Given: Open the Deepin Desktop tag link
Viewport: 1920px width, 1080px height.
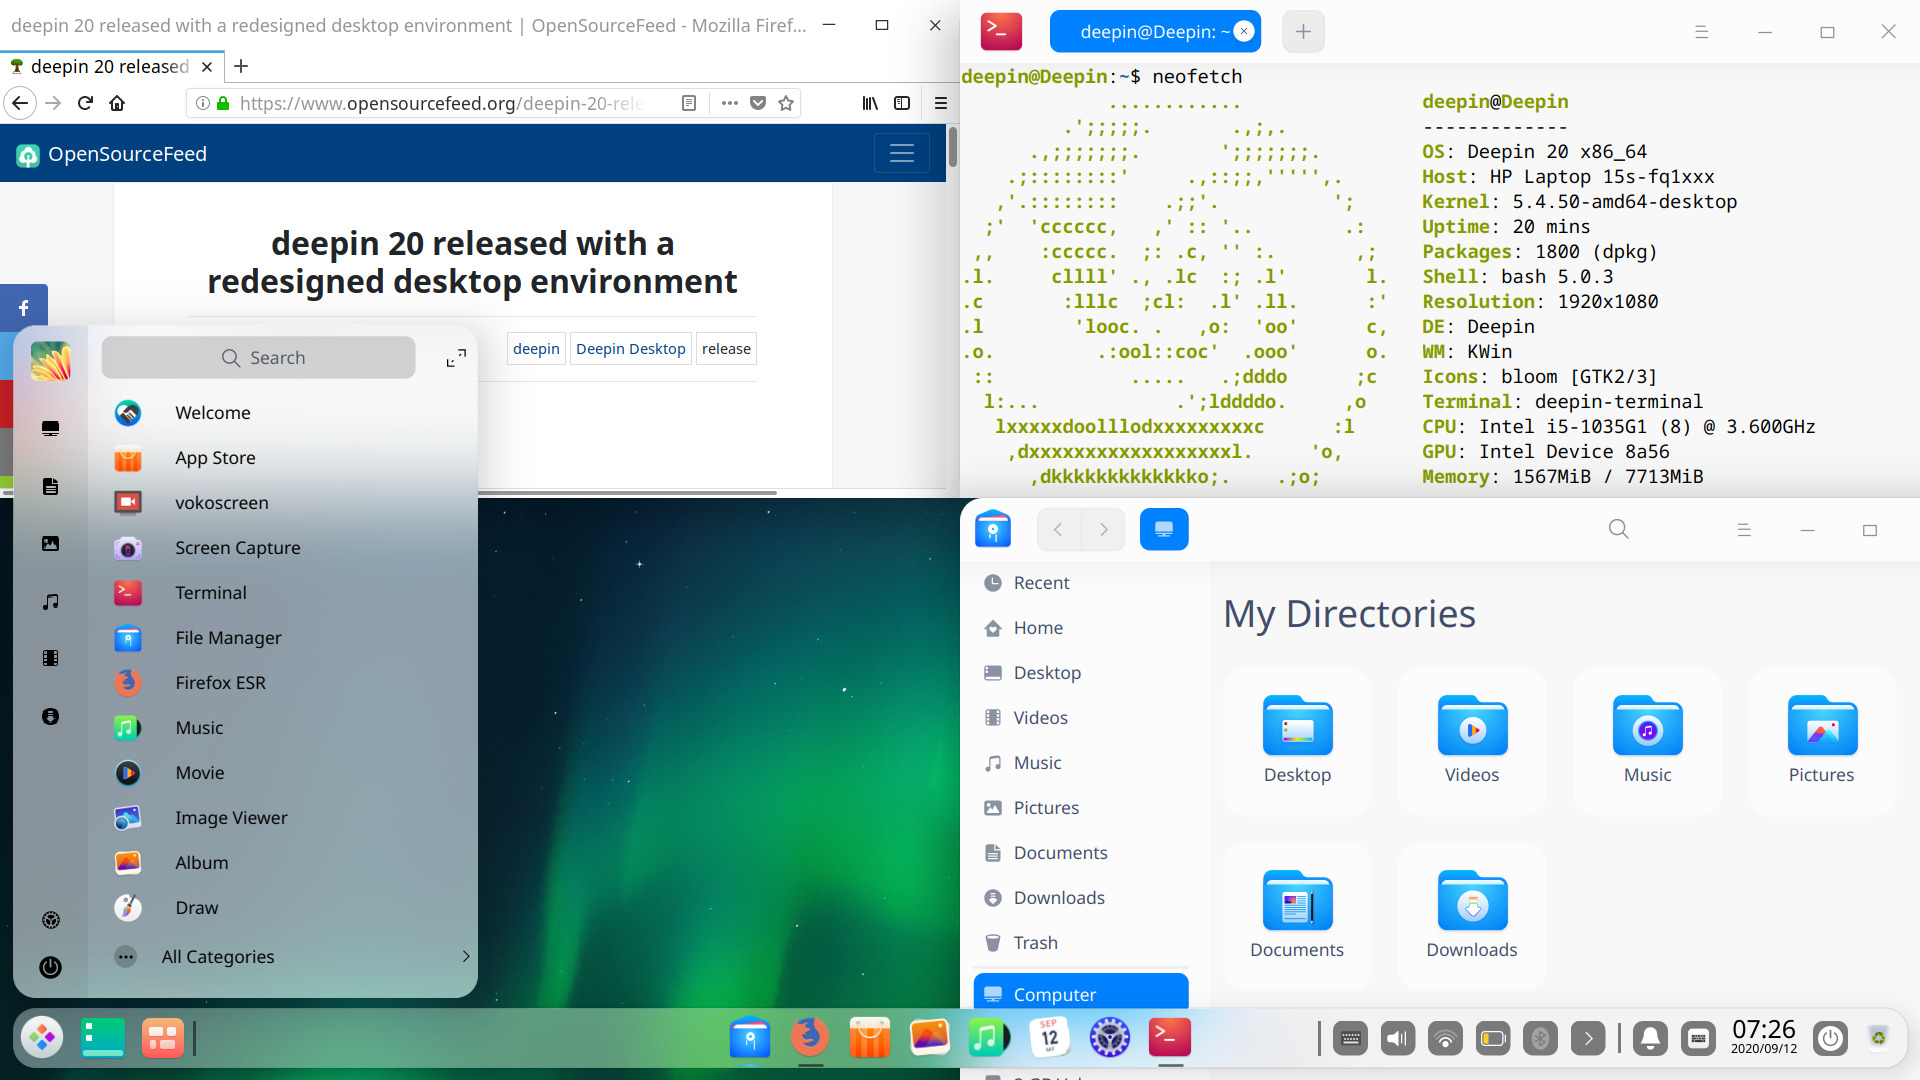Looking at the screenshot, I should (x=630, y=348).
